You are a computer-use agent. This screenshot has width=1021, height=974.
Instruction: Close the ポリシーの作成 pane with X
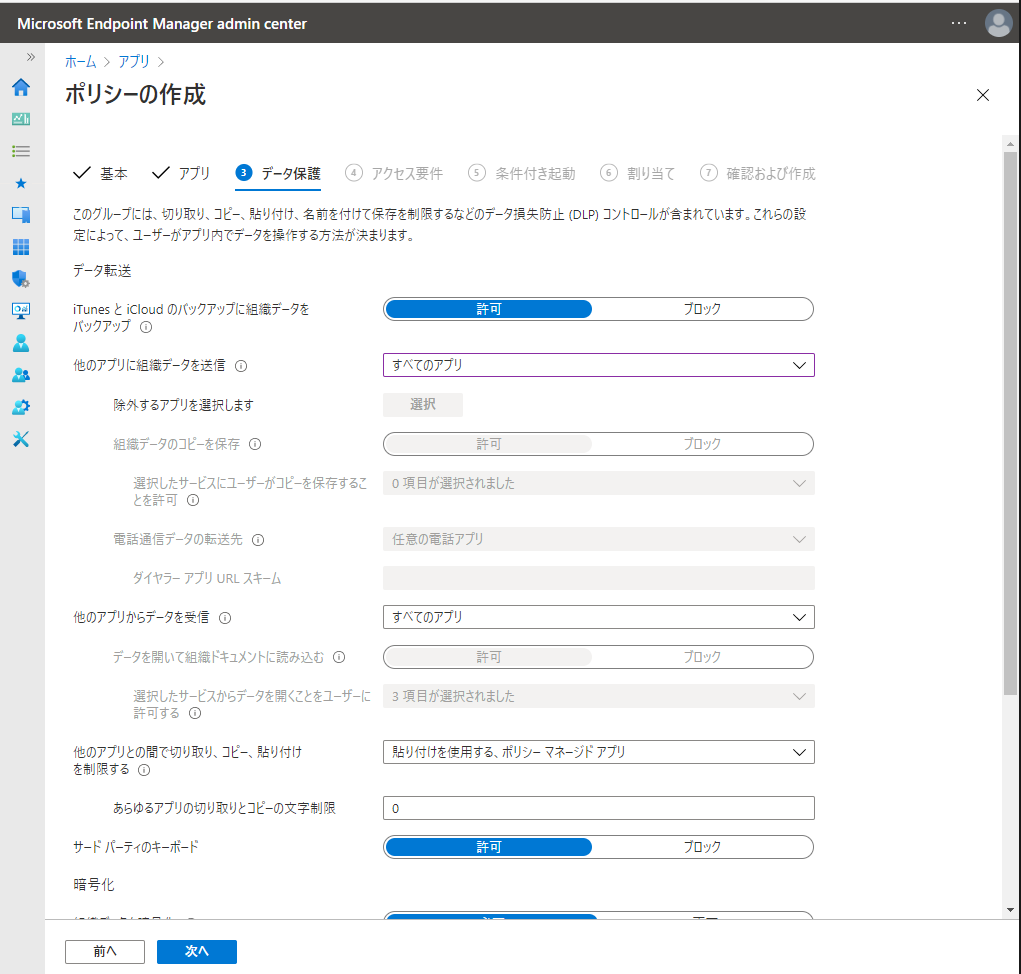tap(983, 95)
